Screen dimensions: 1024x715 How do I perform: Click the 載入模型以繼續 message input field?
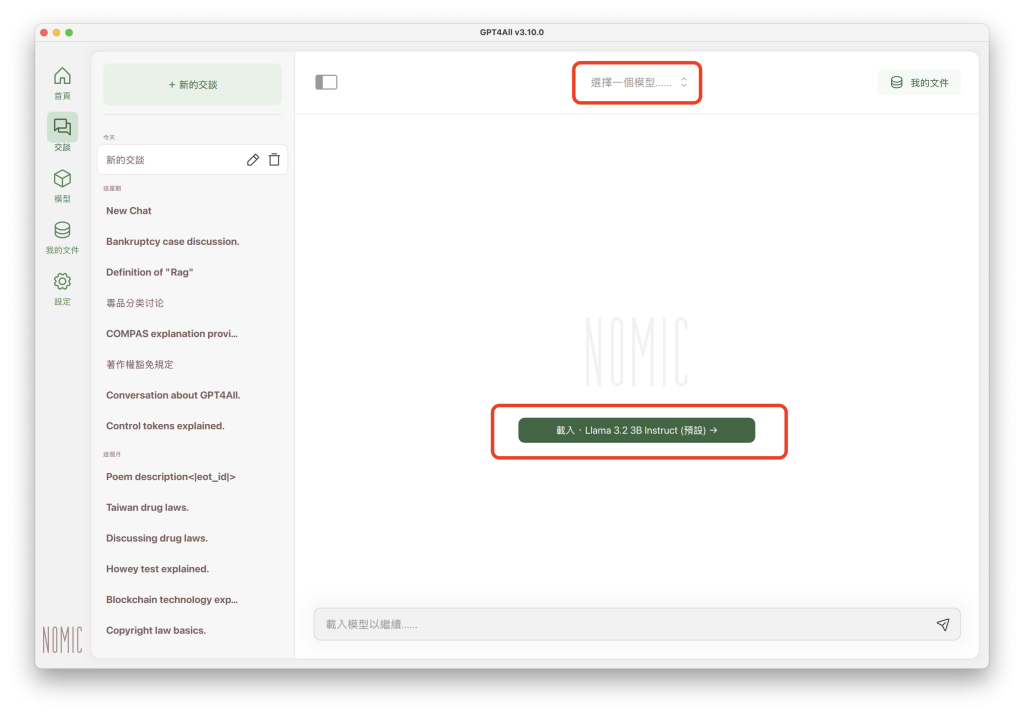point(620,624)
